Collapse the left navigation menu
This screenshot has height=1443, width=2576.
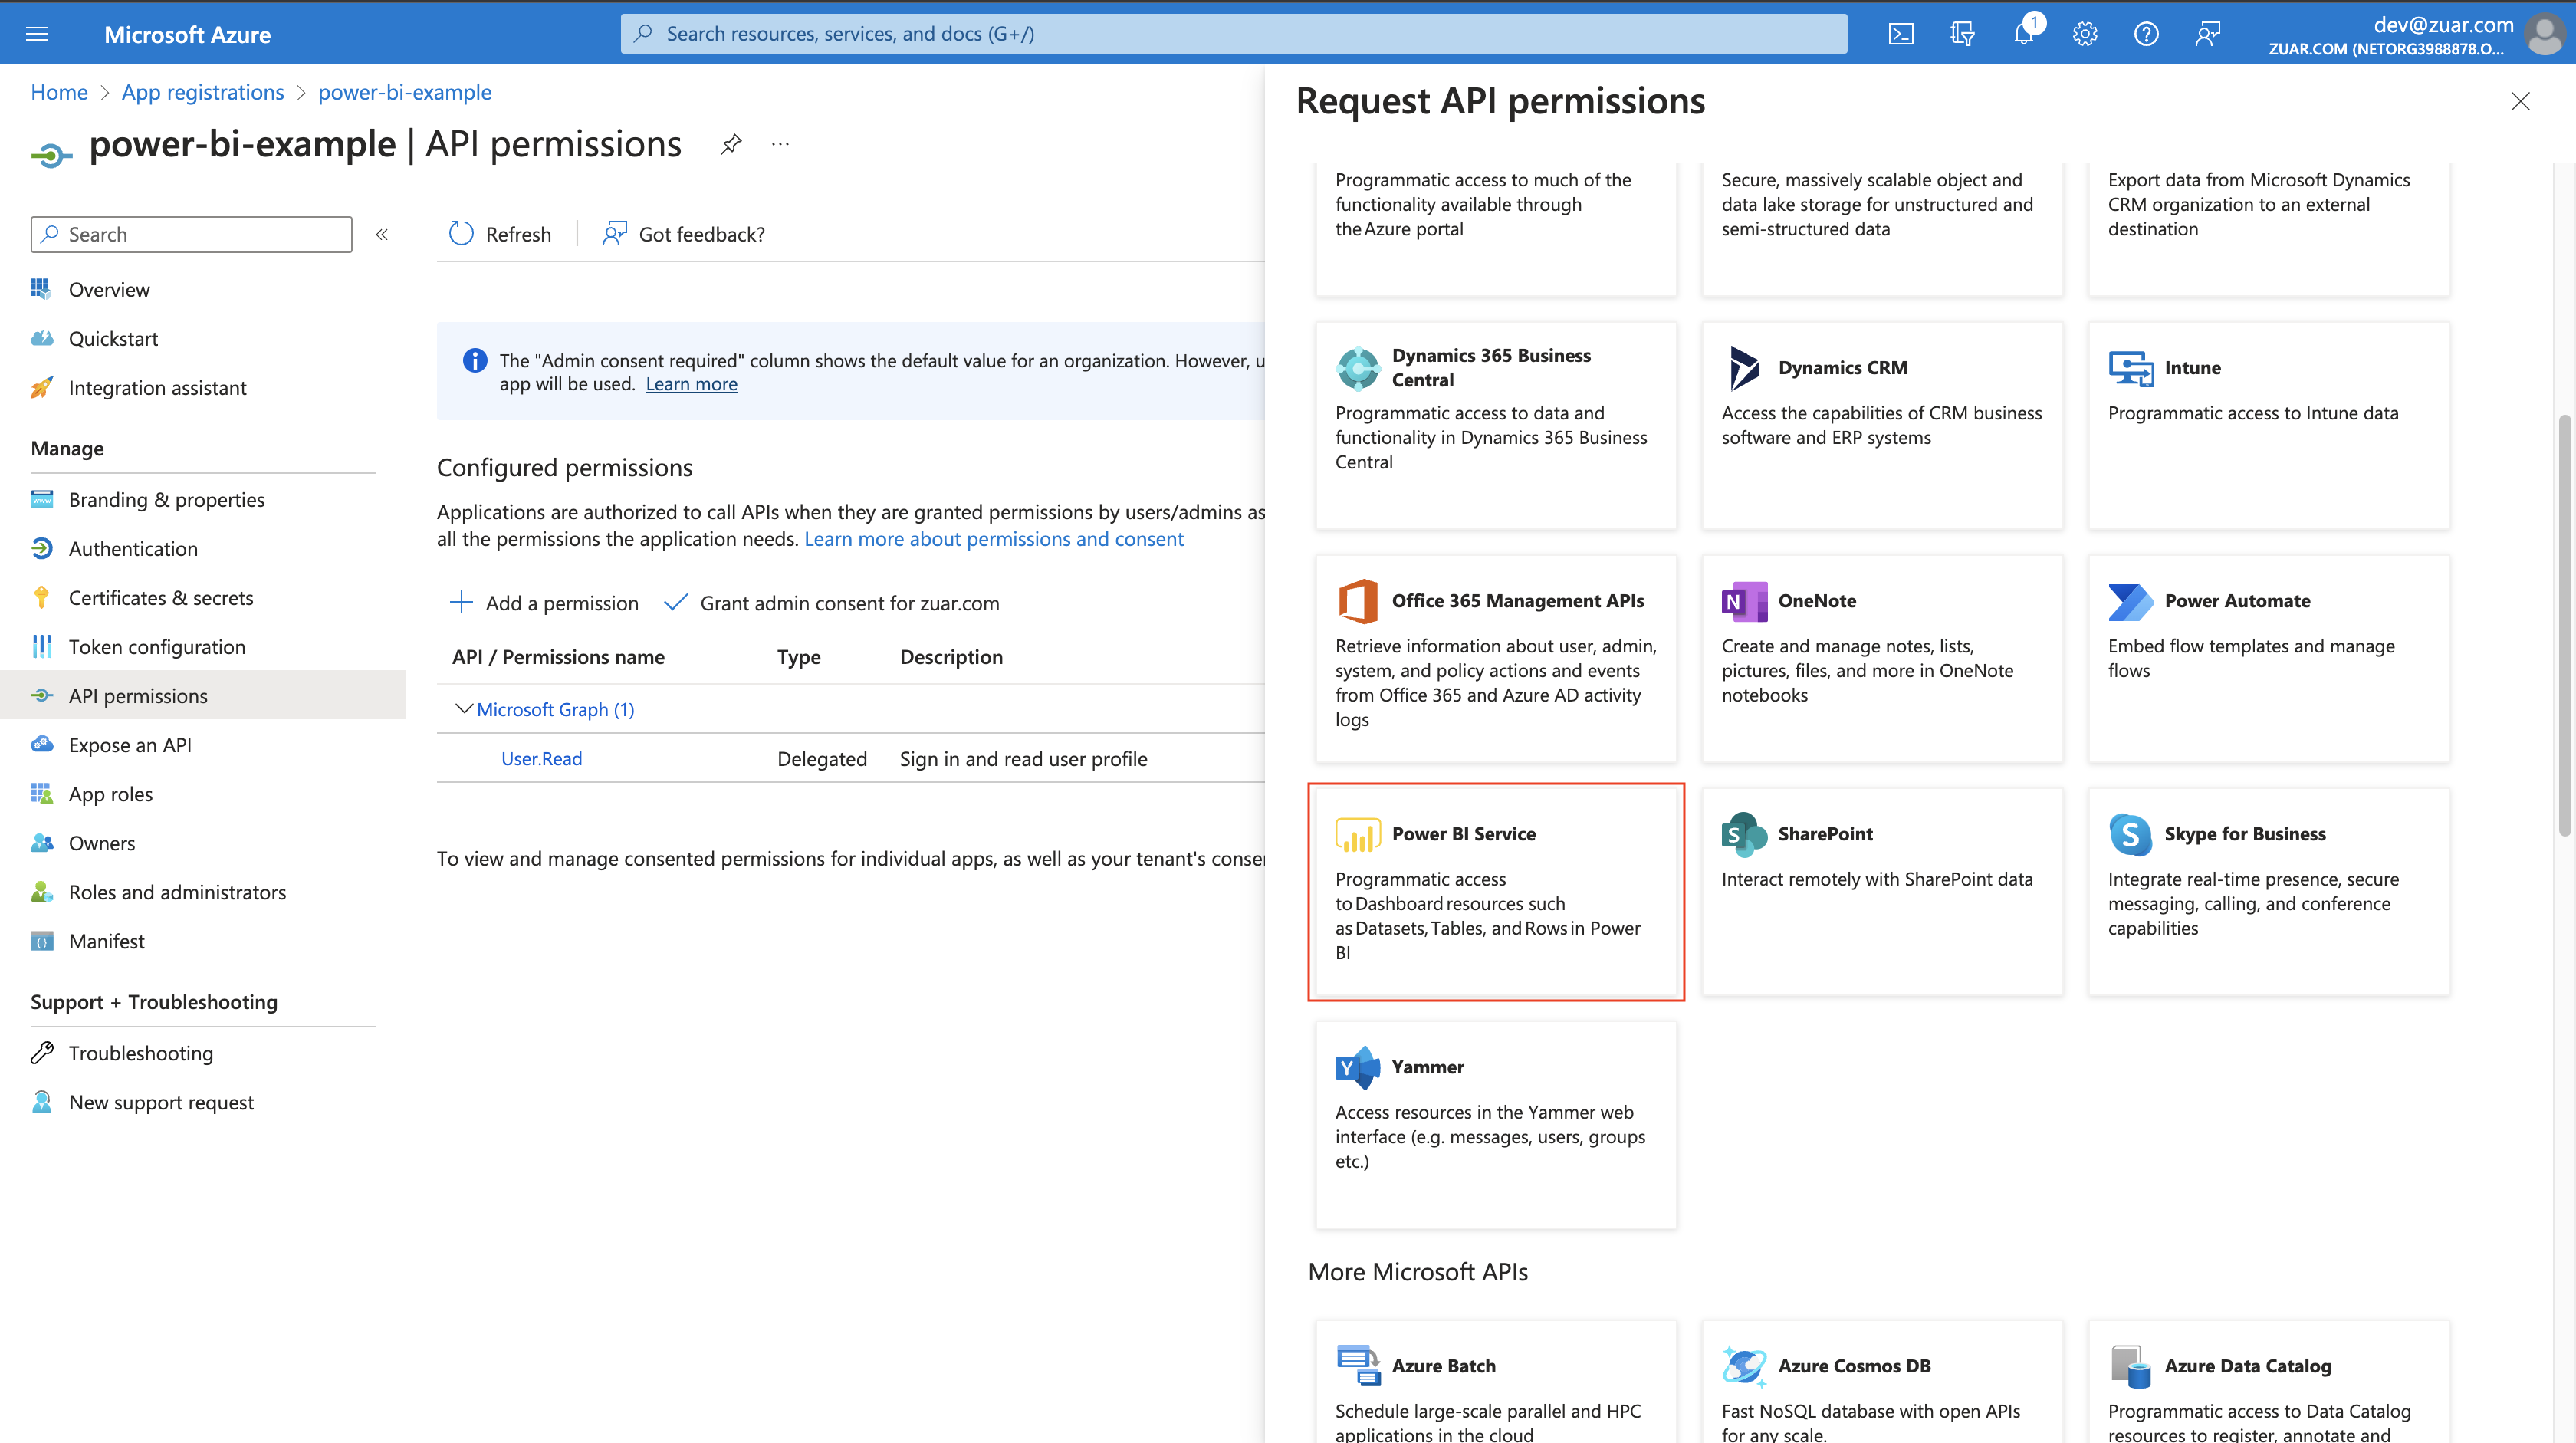[382, 235]
